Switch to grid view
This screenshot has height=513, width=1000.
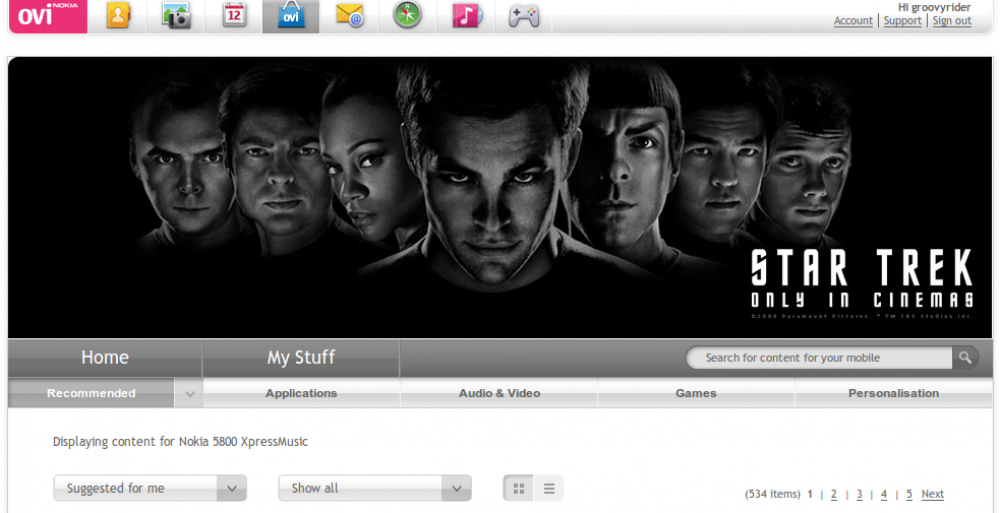518,489
